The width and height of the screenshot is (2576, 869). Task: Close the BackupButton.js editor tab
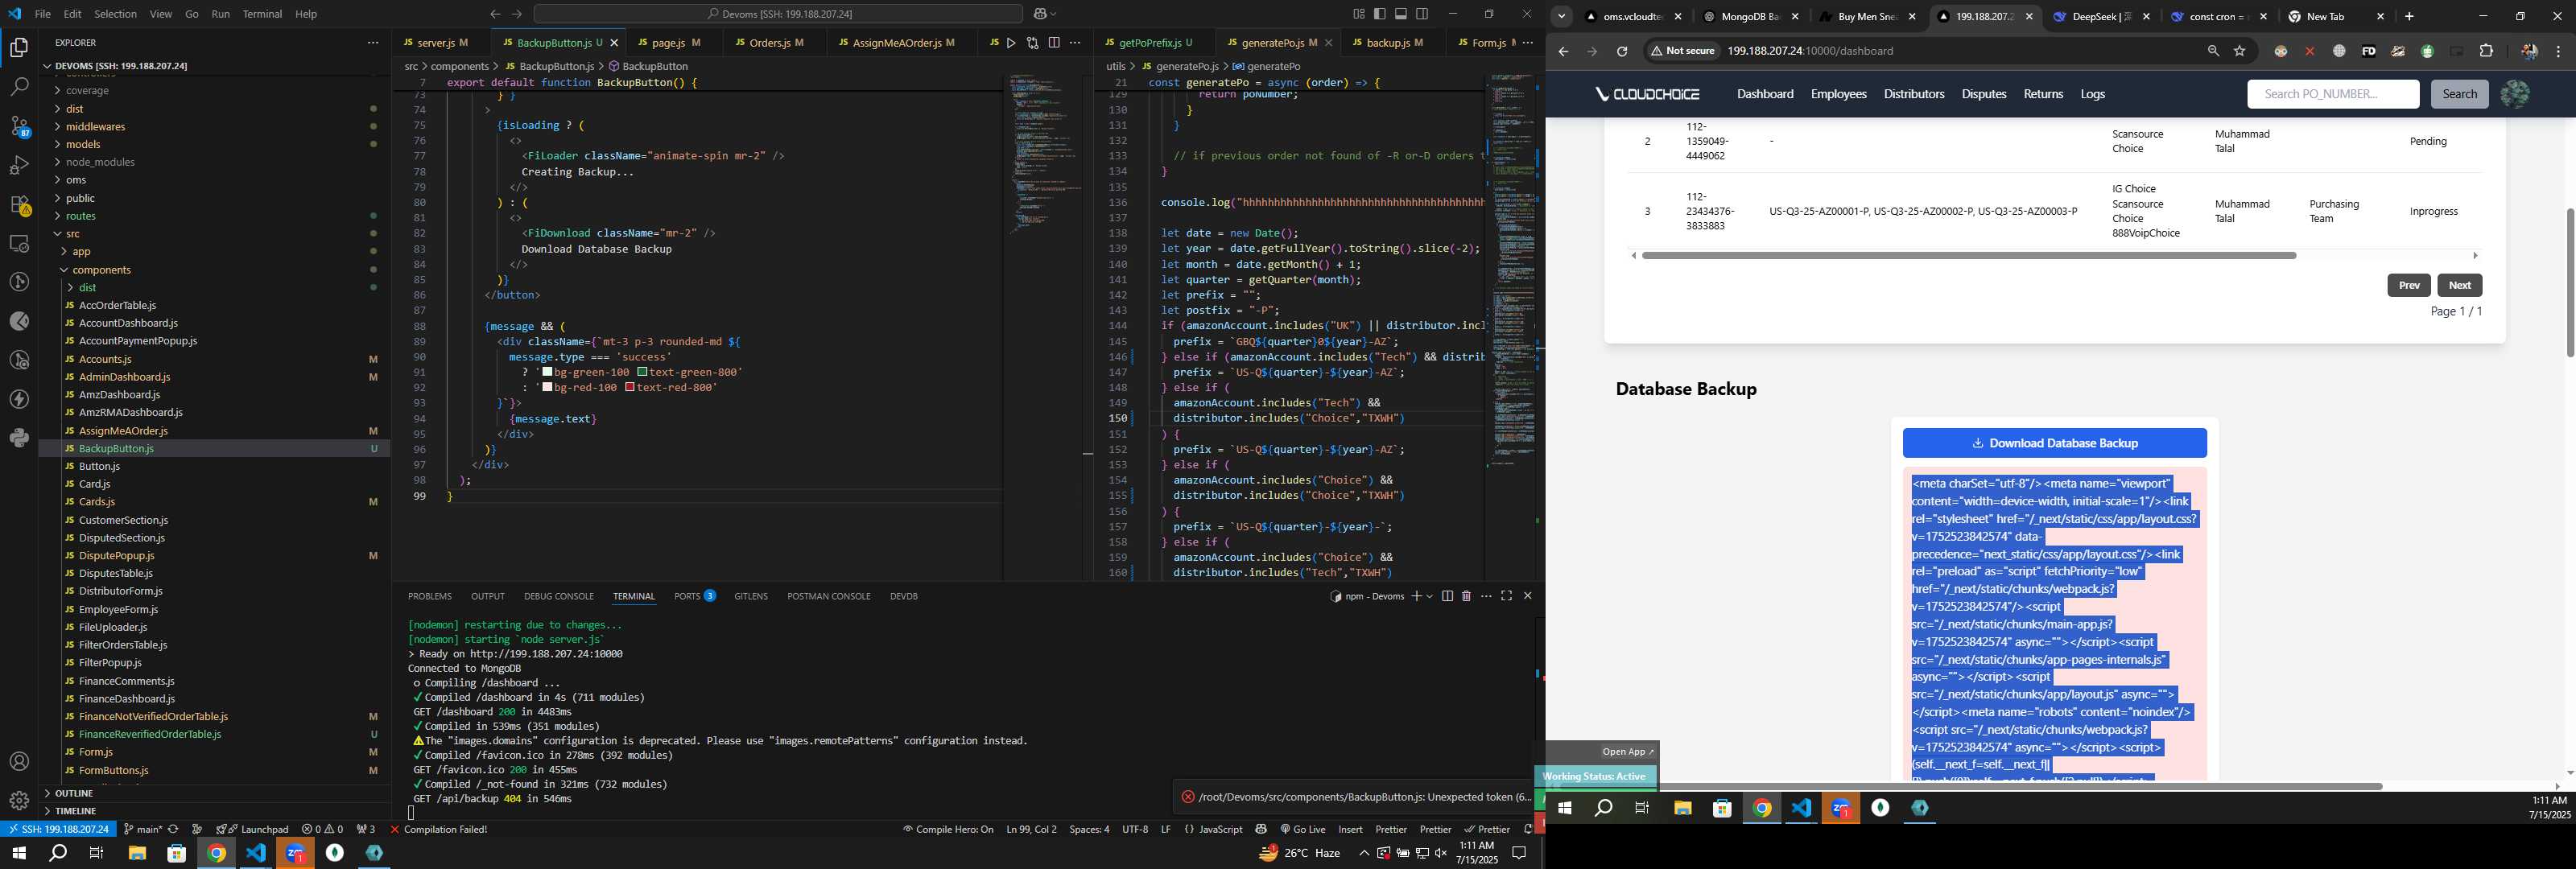[x=614, y=43]
